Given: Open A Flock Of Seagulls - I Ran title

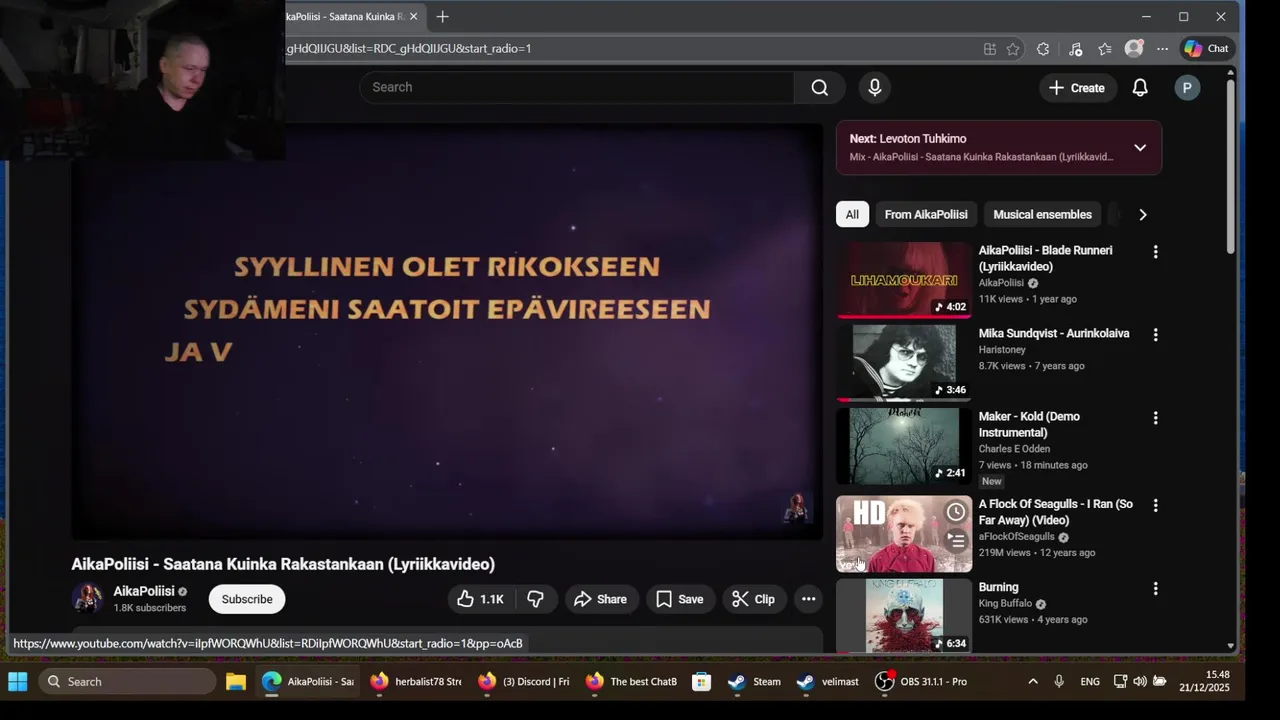Looking at the screenshot, I should point(1055,512).
